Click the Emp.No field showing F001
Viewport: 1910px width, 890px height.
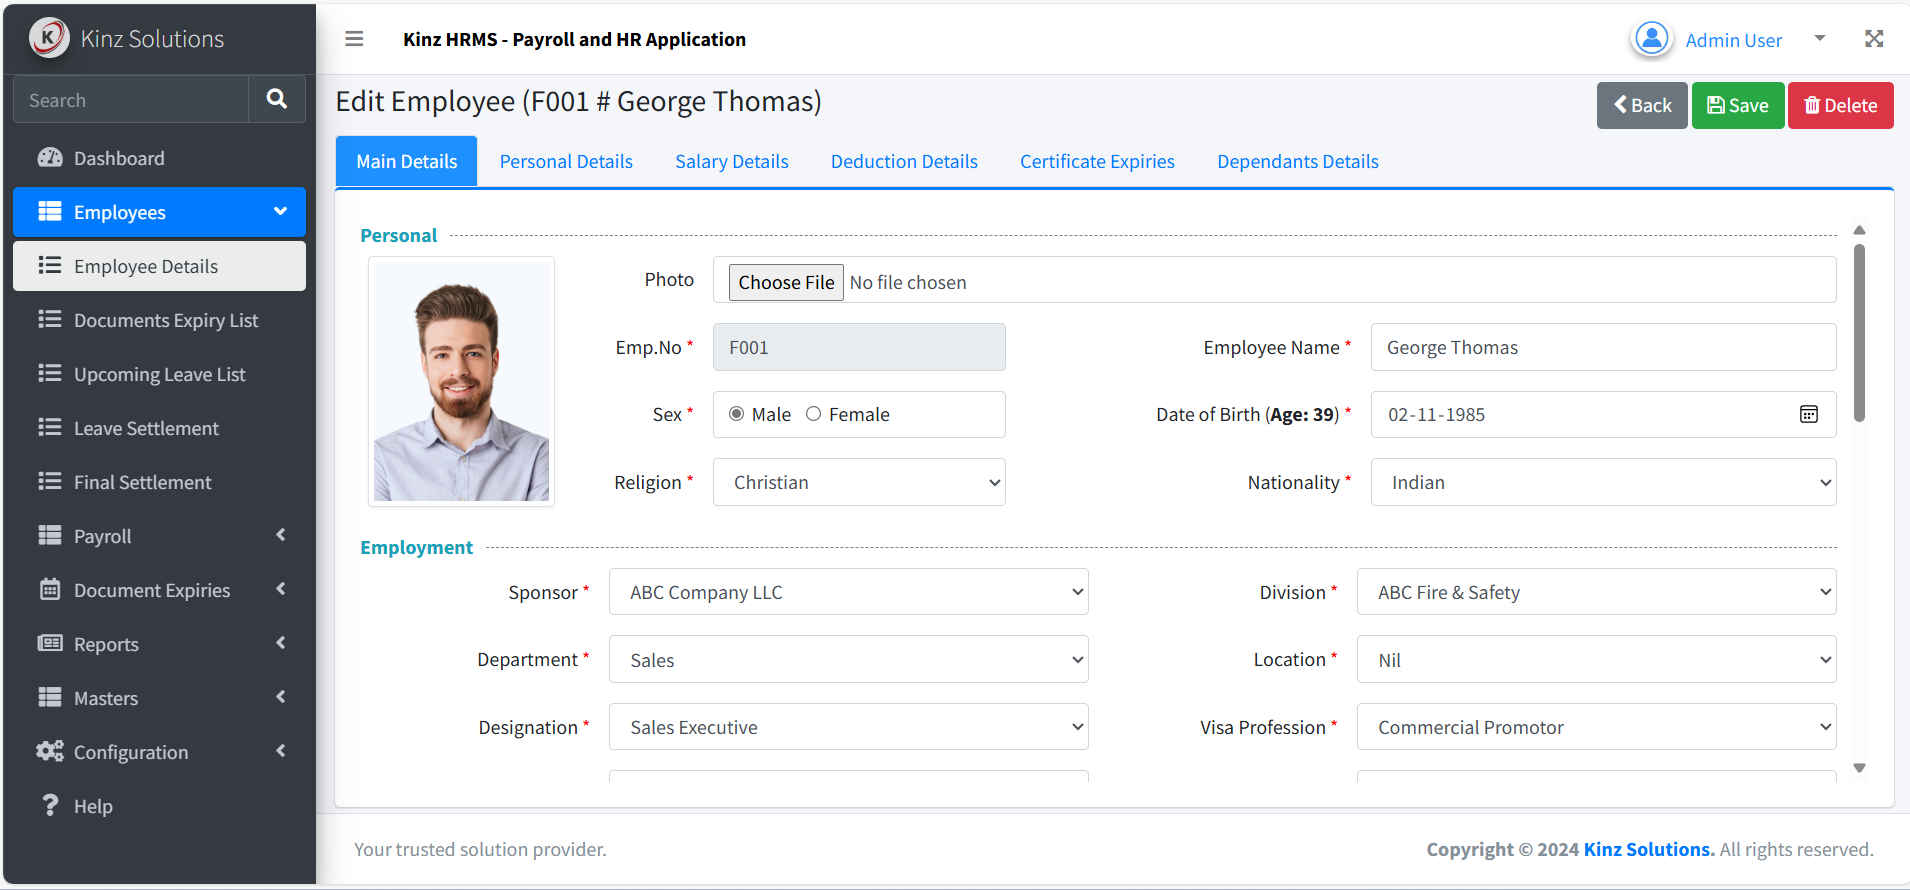click(x=859, y=347)
